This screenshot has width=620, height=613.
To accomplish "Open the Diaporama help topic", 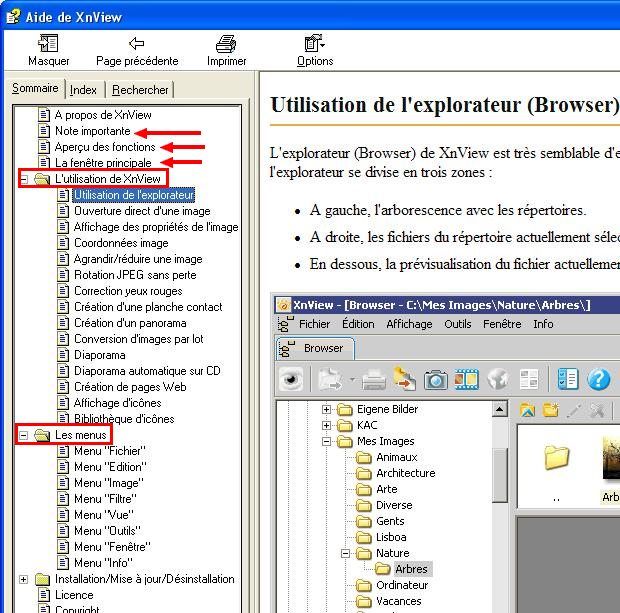I will click(99, 355).
